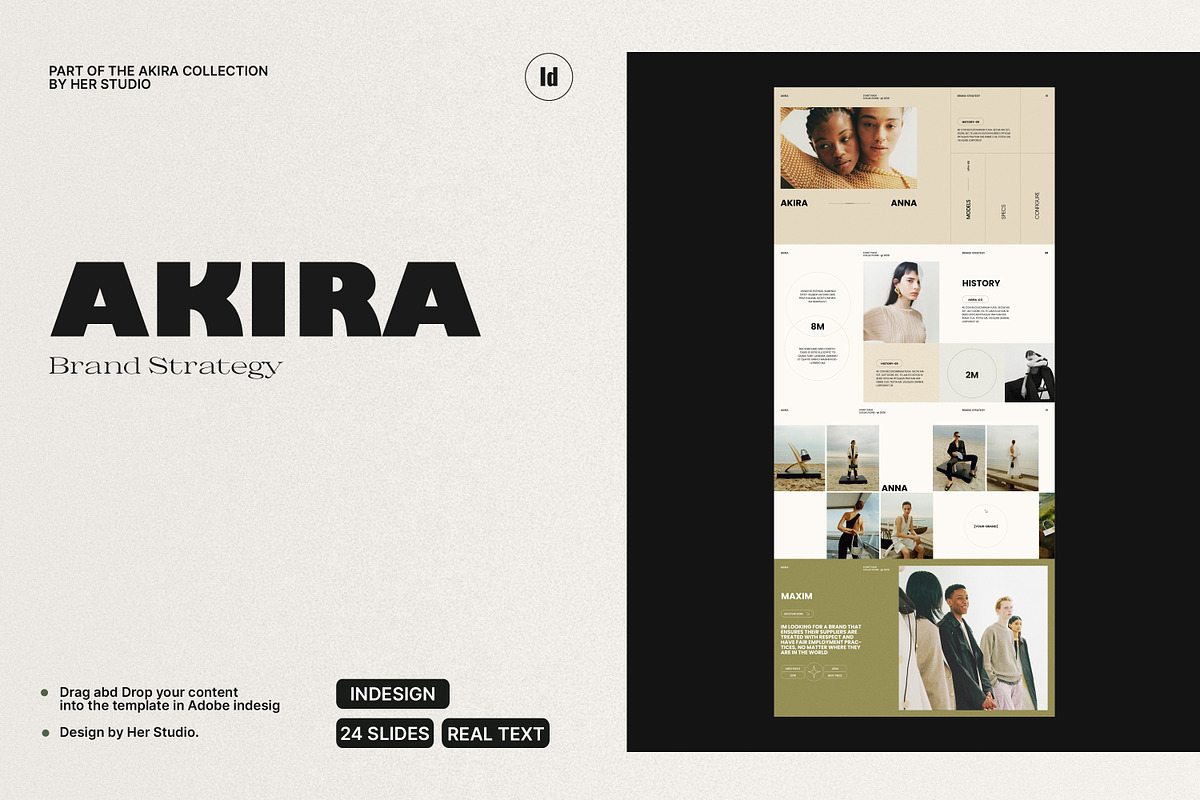Viewport: 1200px width, 800px height.
Task: Select the vertical SPECS tab
Action: (1003, 211)
